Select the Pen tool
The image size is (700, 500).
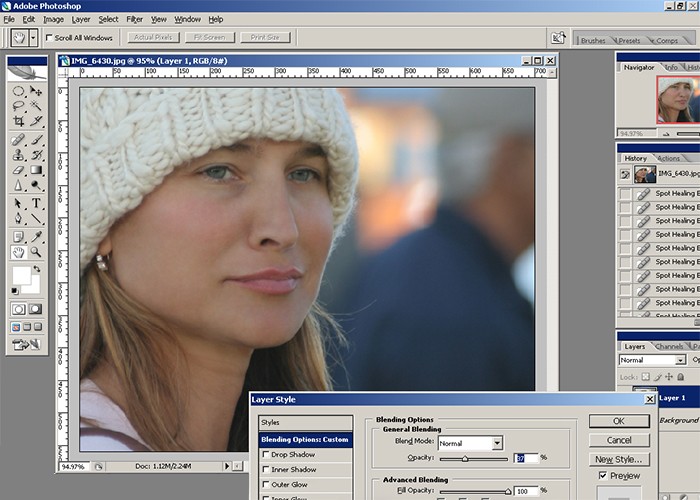[18, 218]
